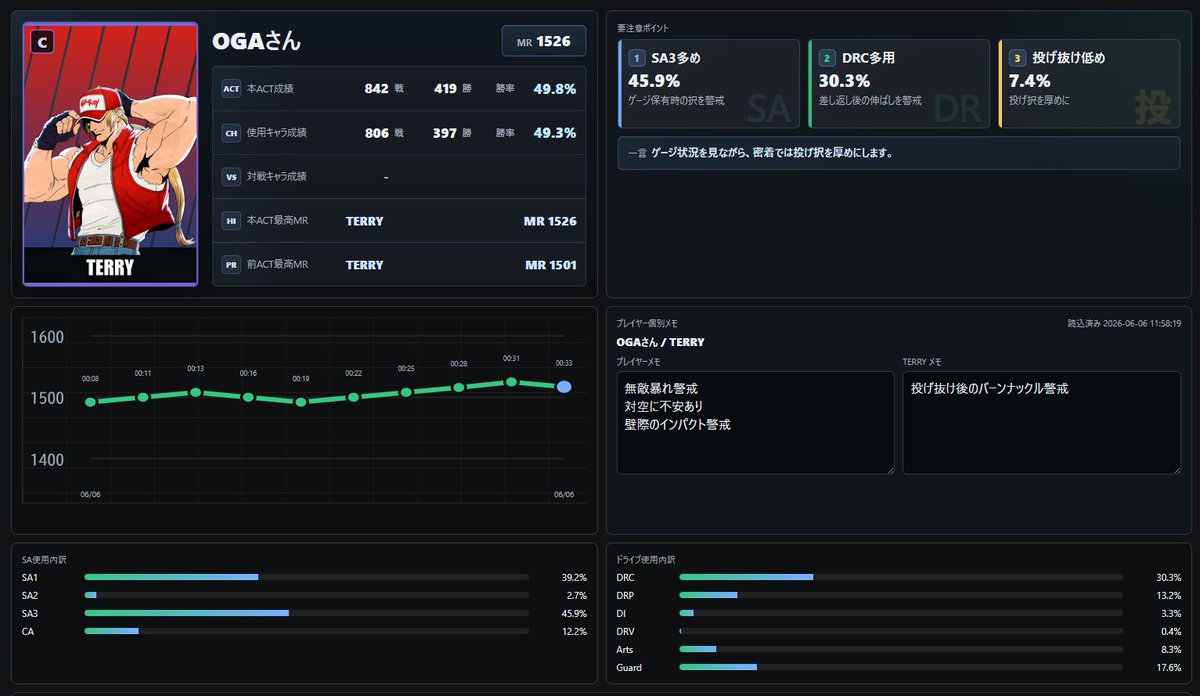Click the 1600 axis label on chart

tap(47, 337)
